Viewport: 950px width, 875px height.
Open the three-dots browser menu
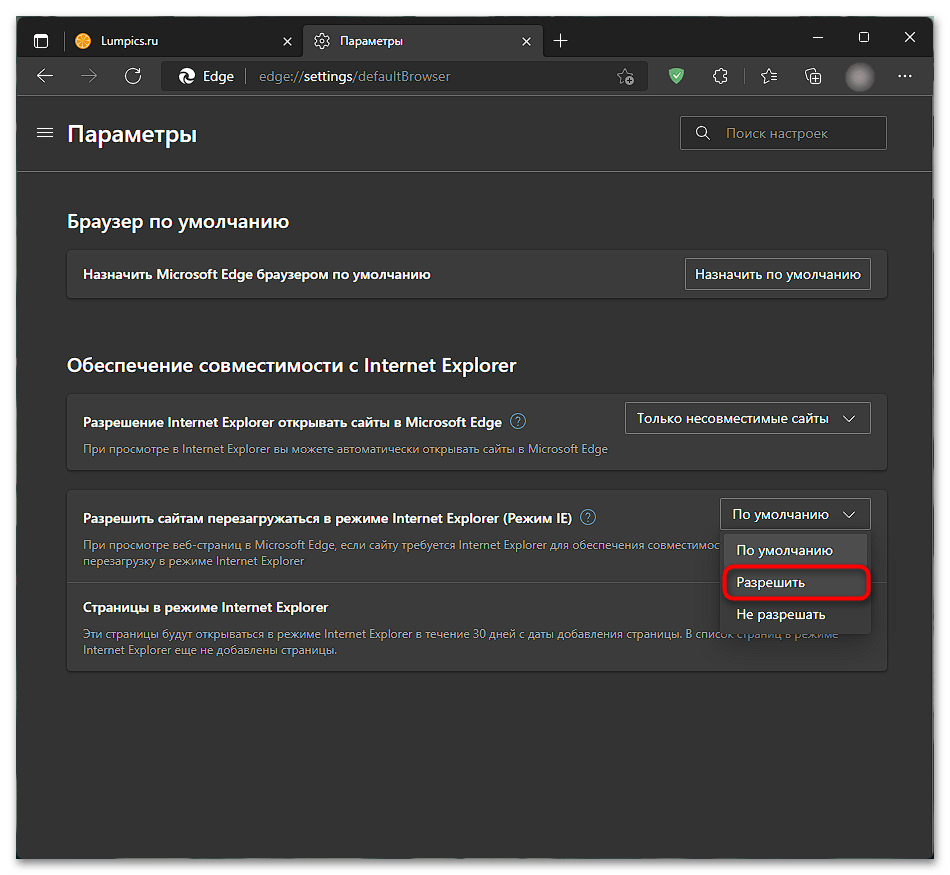905,76
